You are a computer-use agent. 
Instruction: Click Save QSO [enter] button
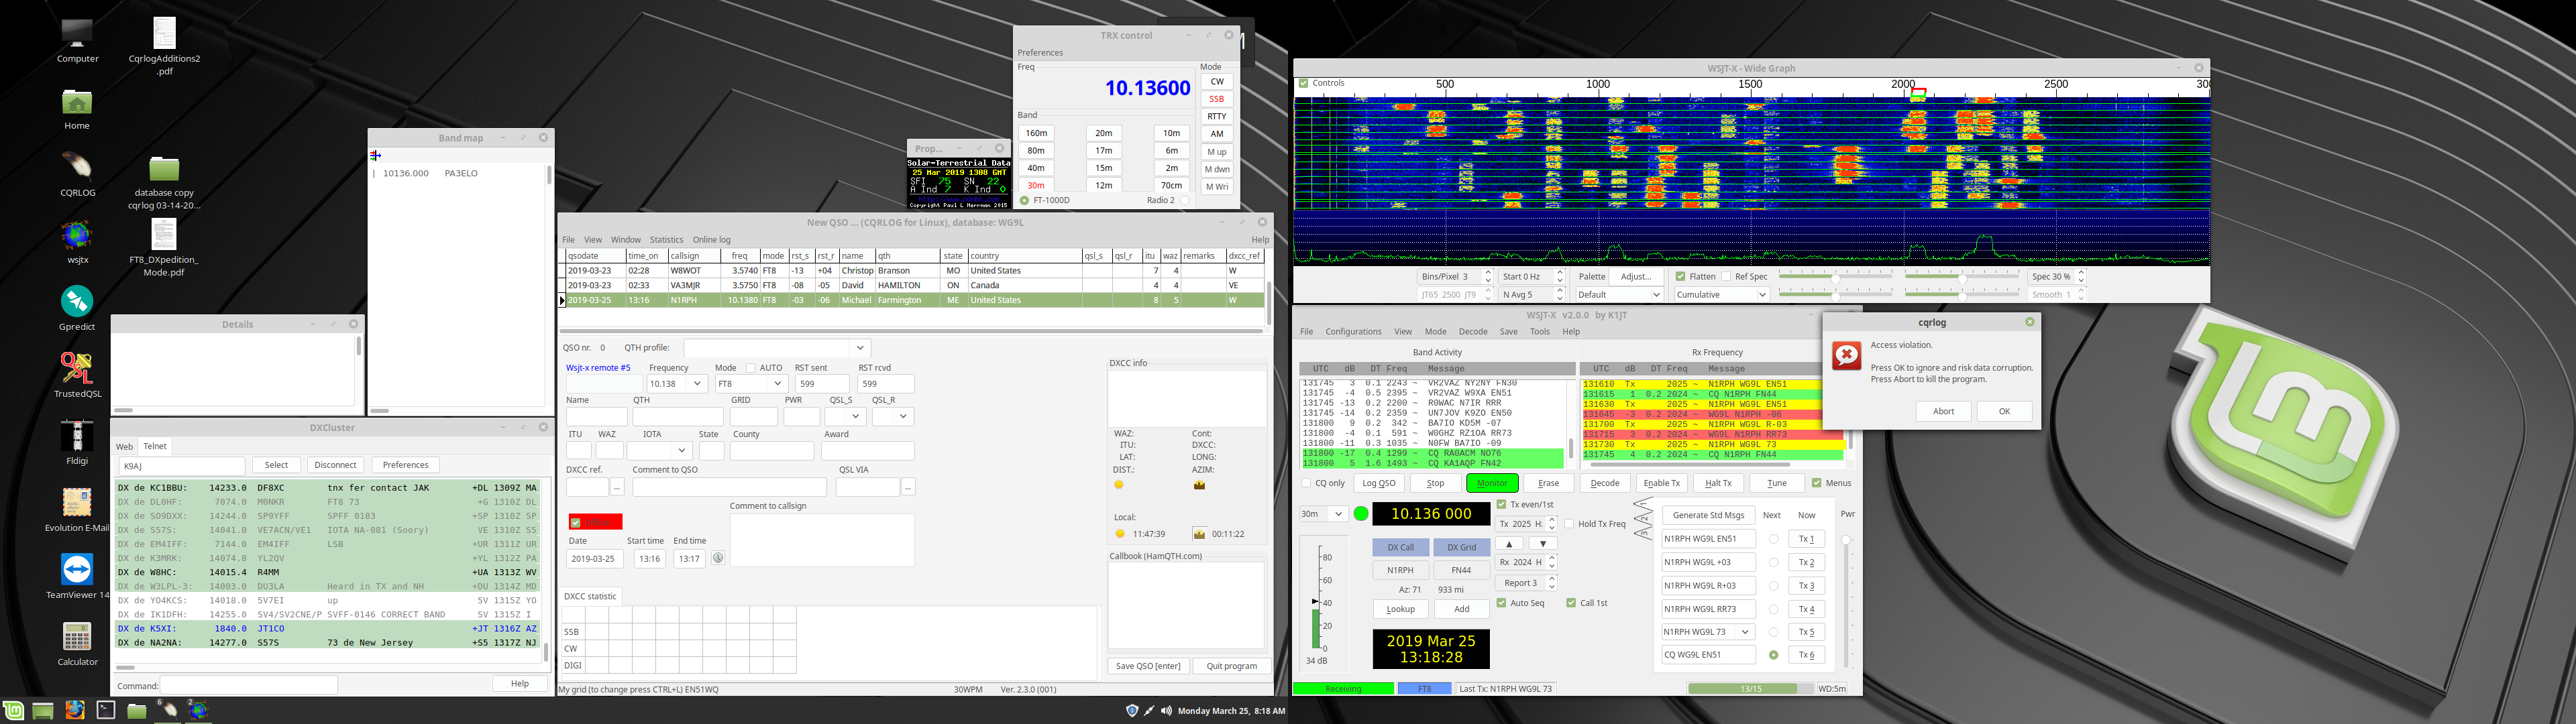tap(1147, 666)
